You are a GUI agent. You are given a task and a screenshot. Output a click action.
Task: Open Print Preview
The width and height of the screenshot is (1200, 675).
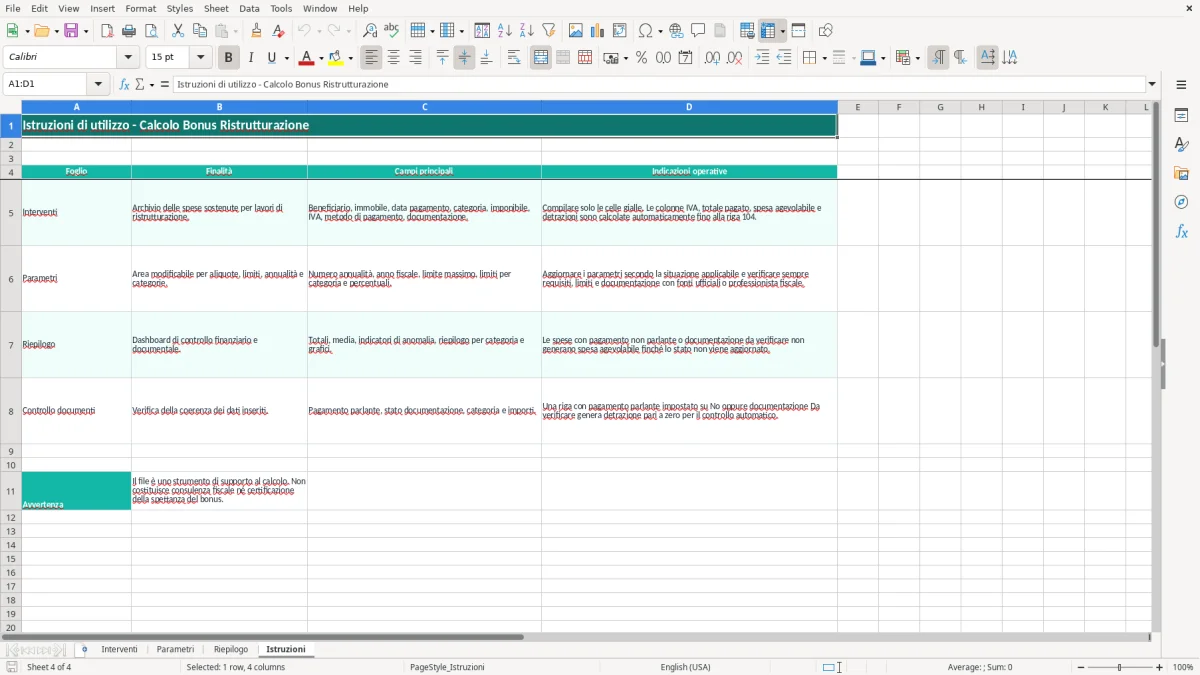[151, 31]
